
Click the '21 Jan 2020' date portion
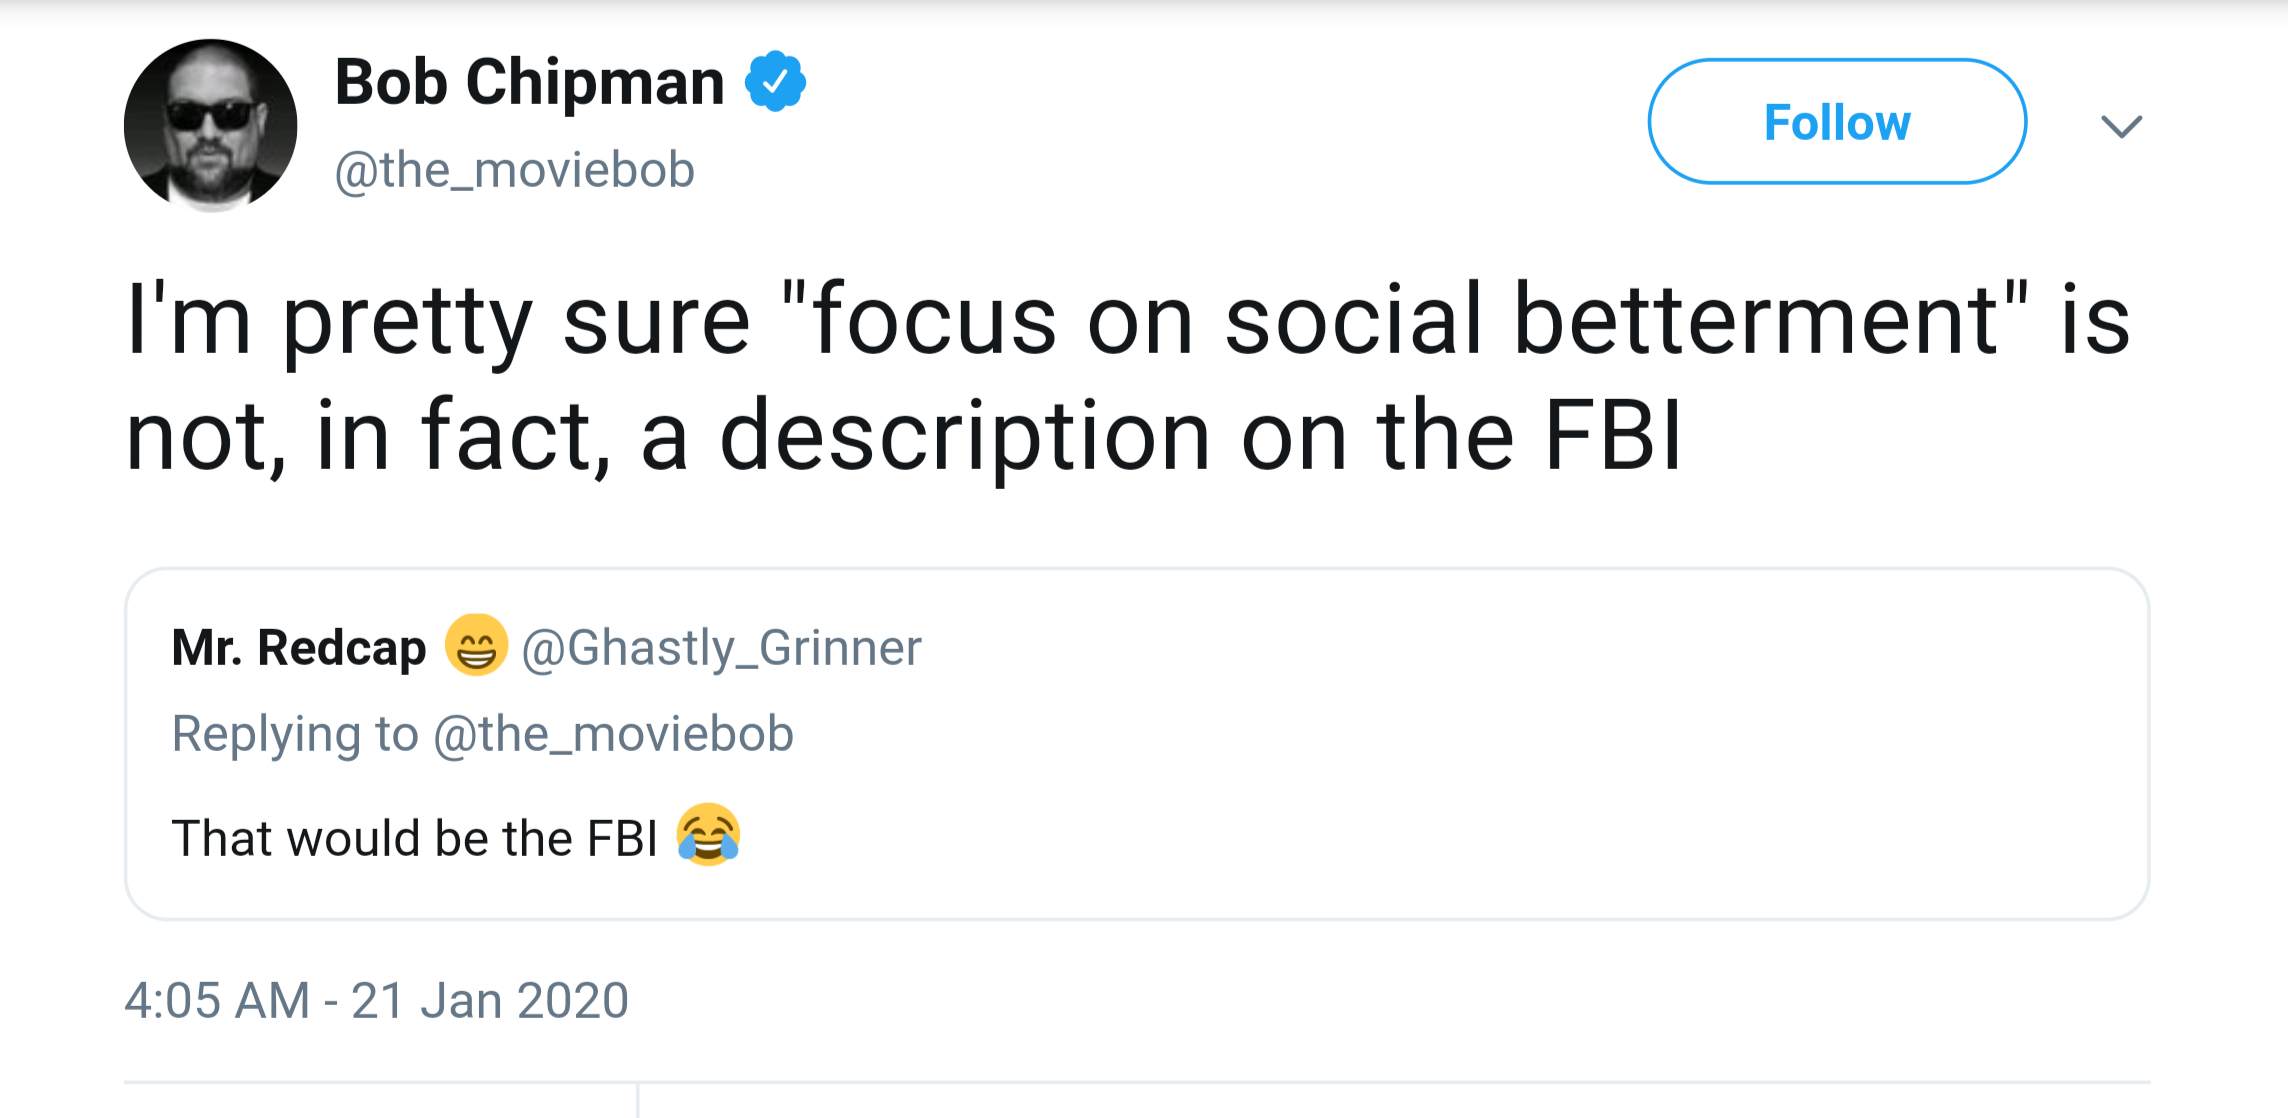(x=490, y=1000)
